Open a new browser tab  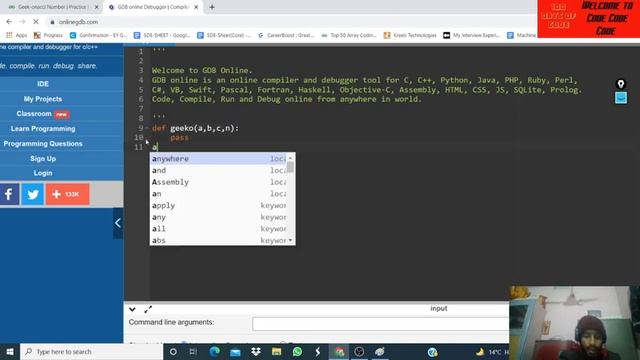212,7
